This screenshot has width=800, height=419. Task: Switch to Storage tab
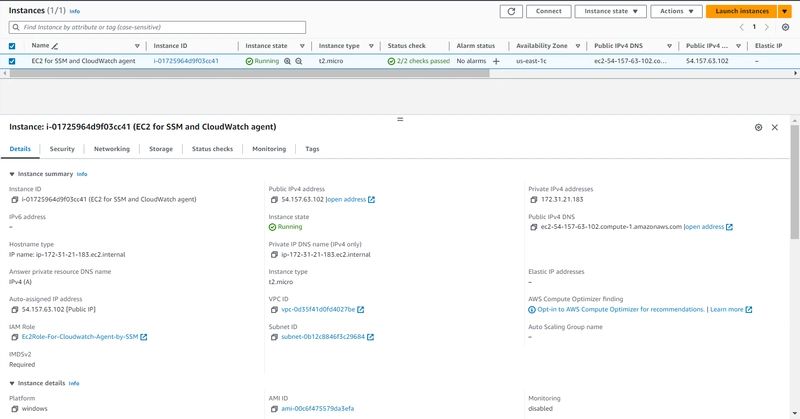coord(161,149)
